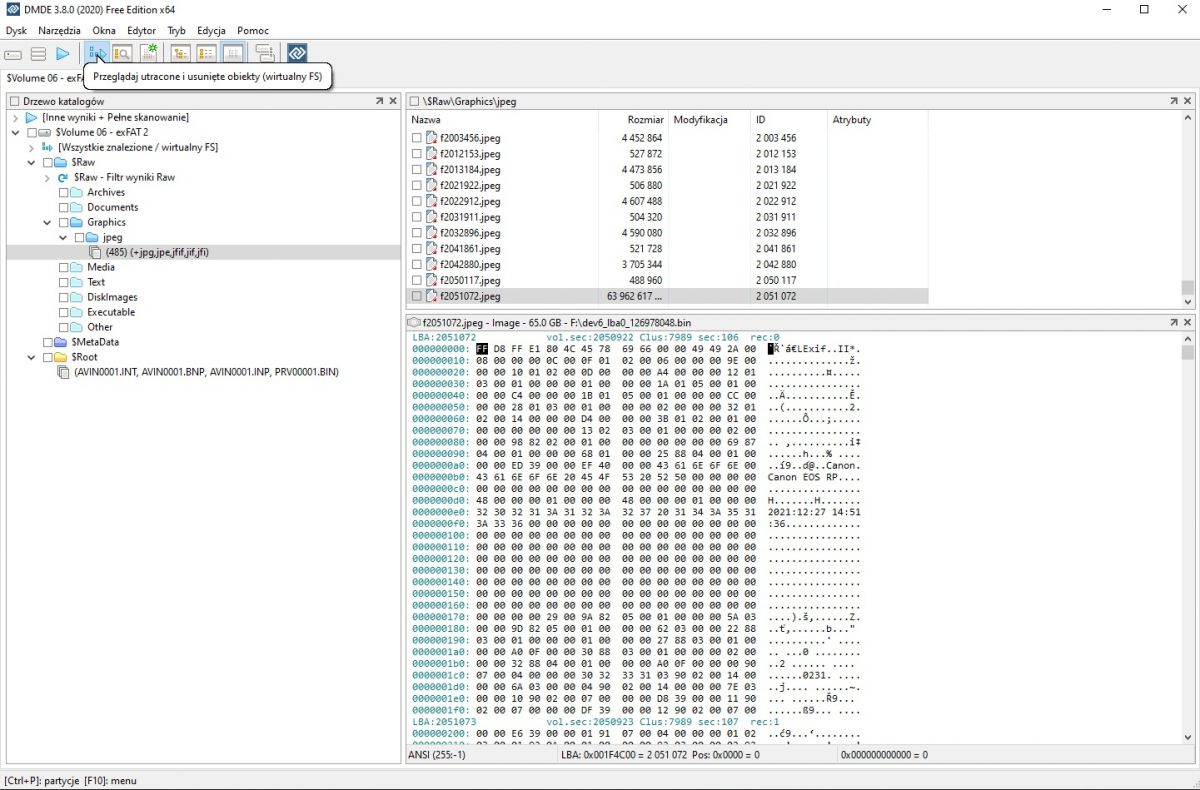This screenshot has height=790, width=1200.
Task: Close the f2051072.jpeg hex viewer panel
Action: 1188,323
